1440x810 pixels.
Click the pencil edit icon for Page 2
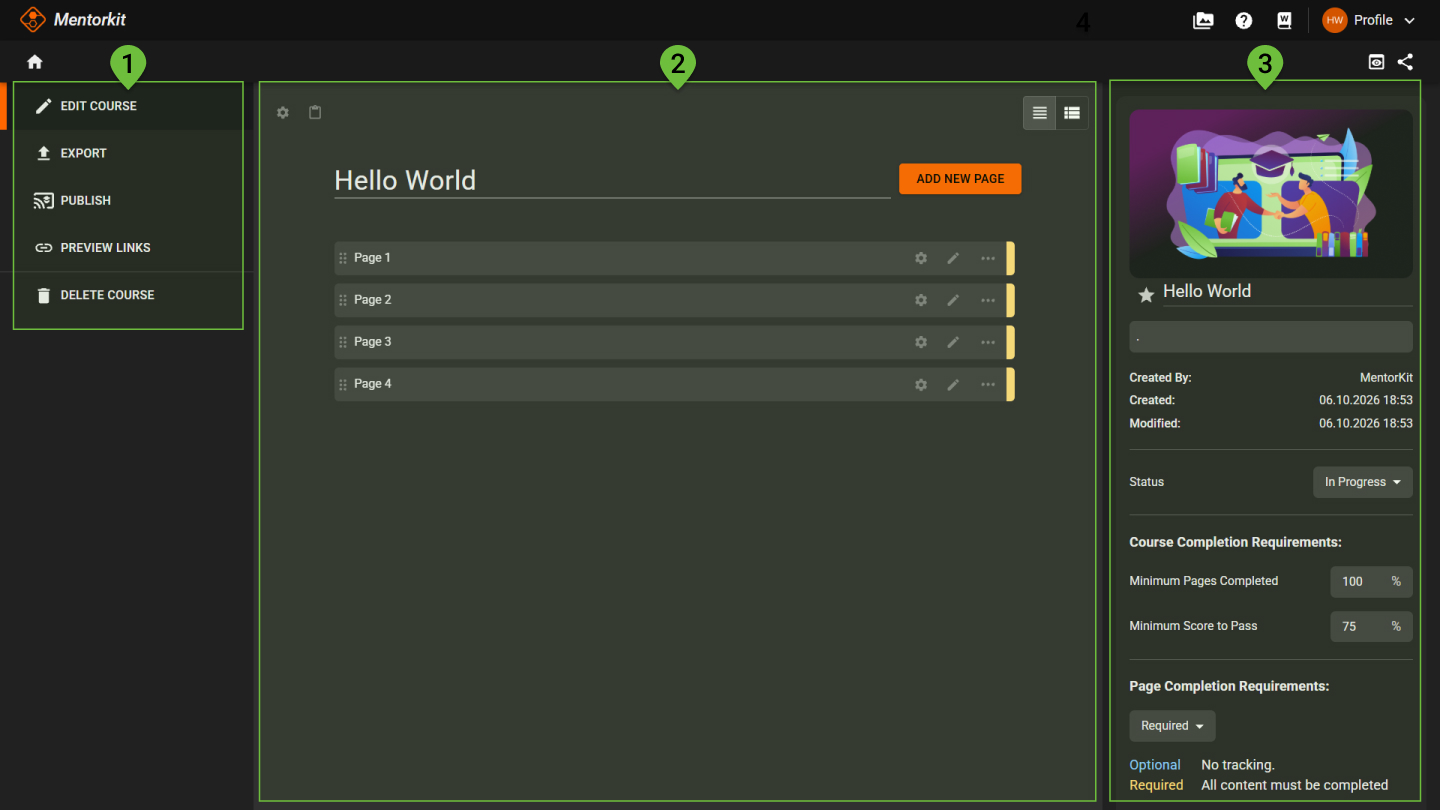tap(953, 300)
